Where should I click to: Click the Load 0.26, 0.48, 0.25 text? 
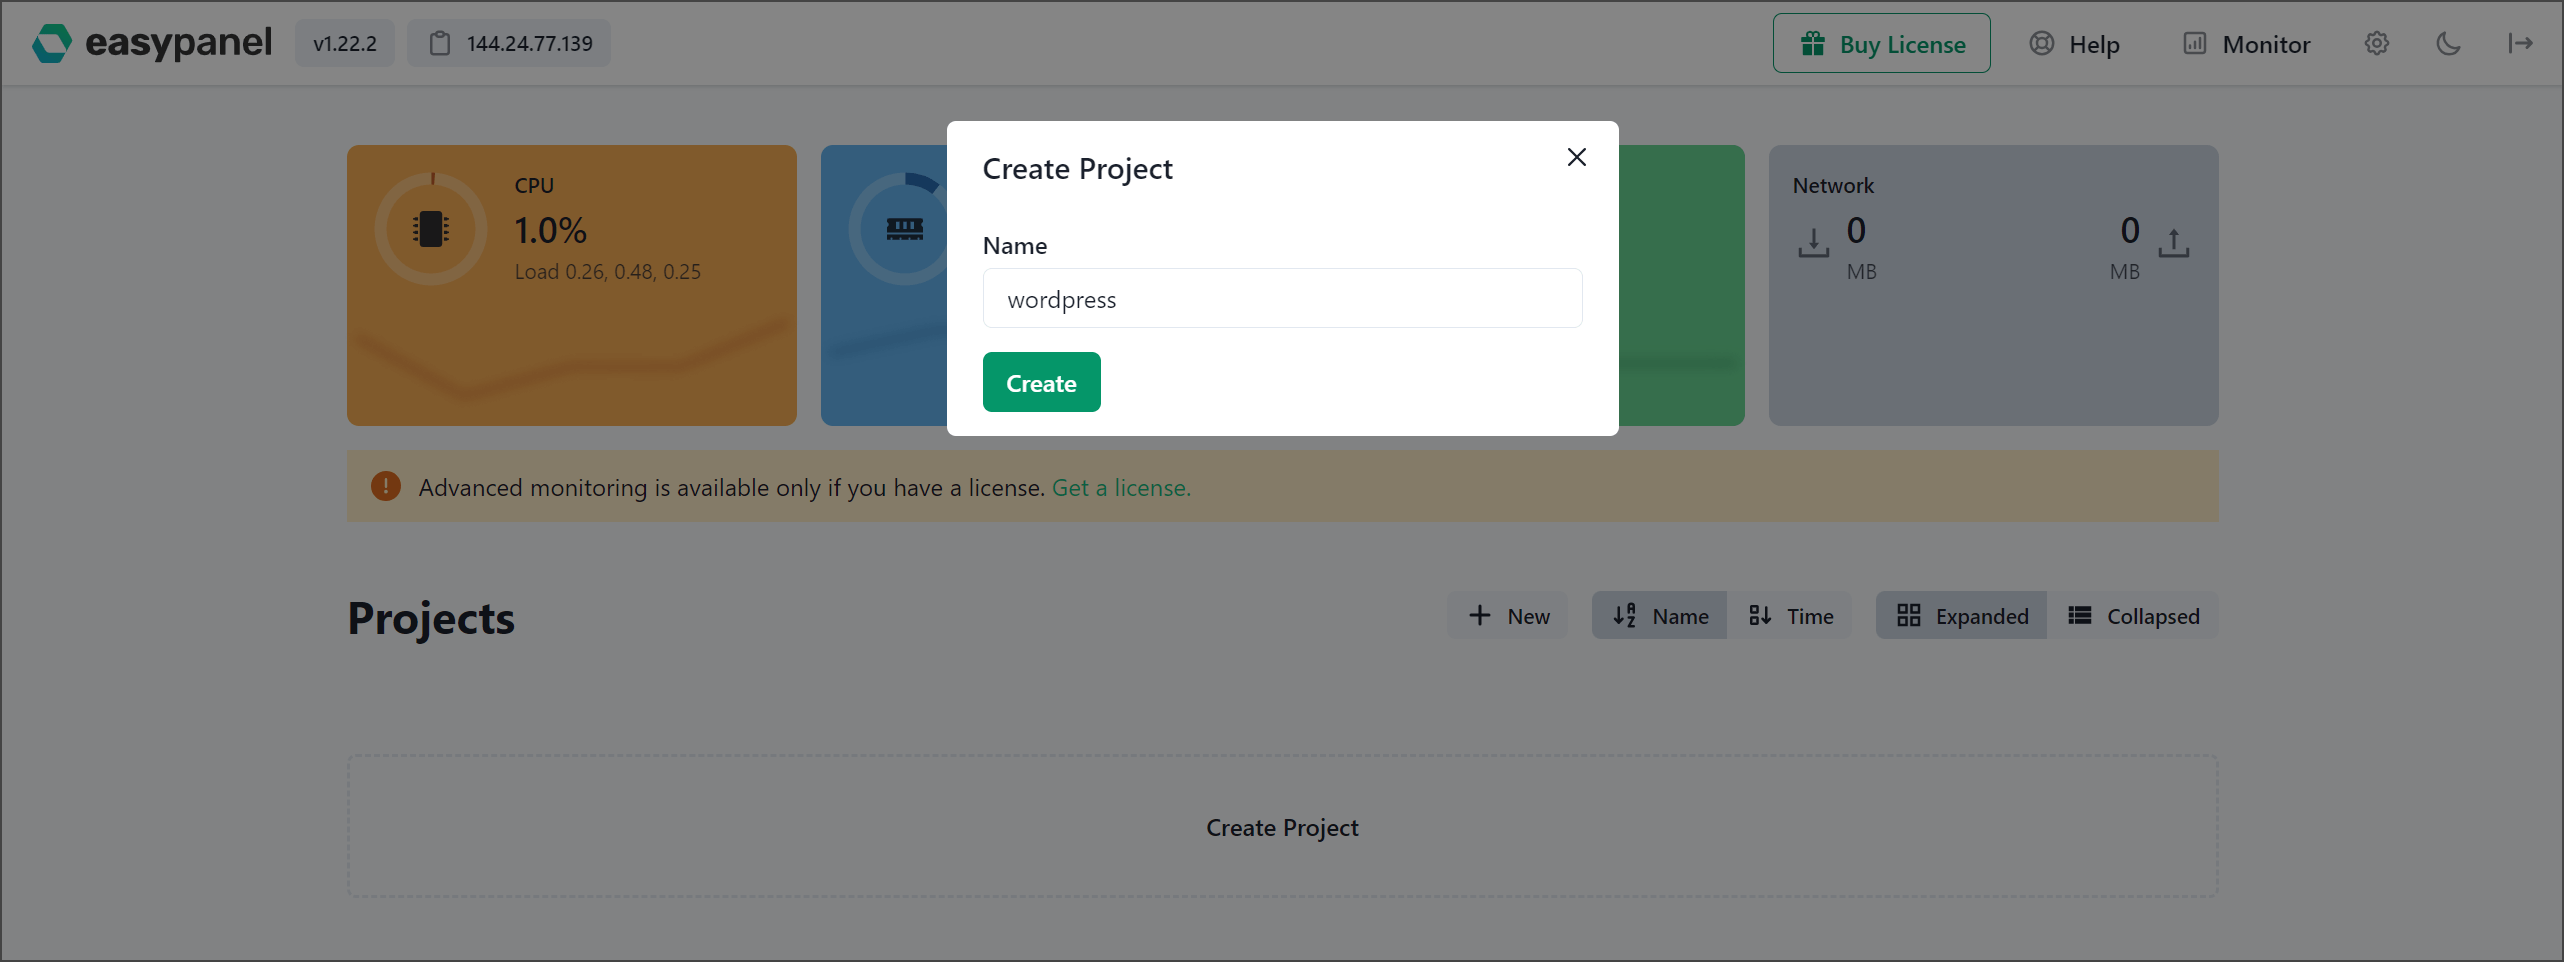coord(608,272)
